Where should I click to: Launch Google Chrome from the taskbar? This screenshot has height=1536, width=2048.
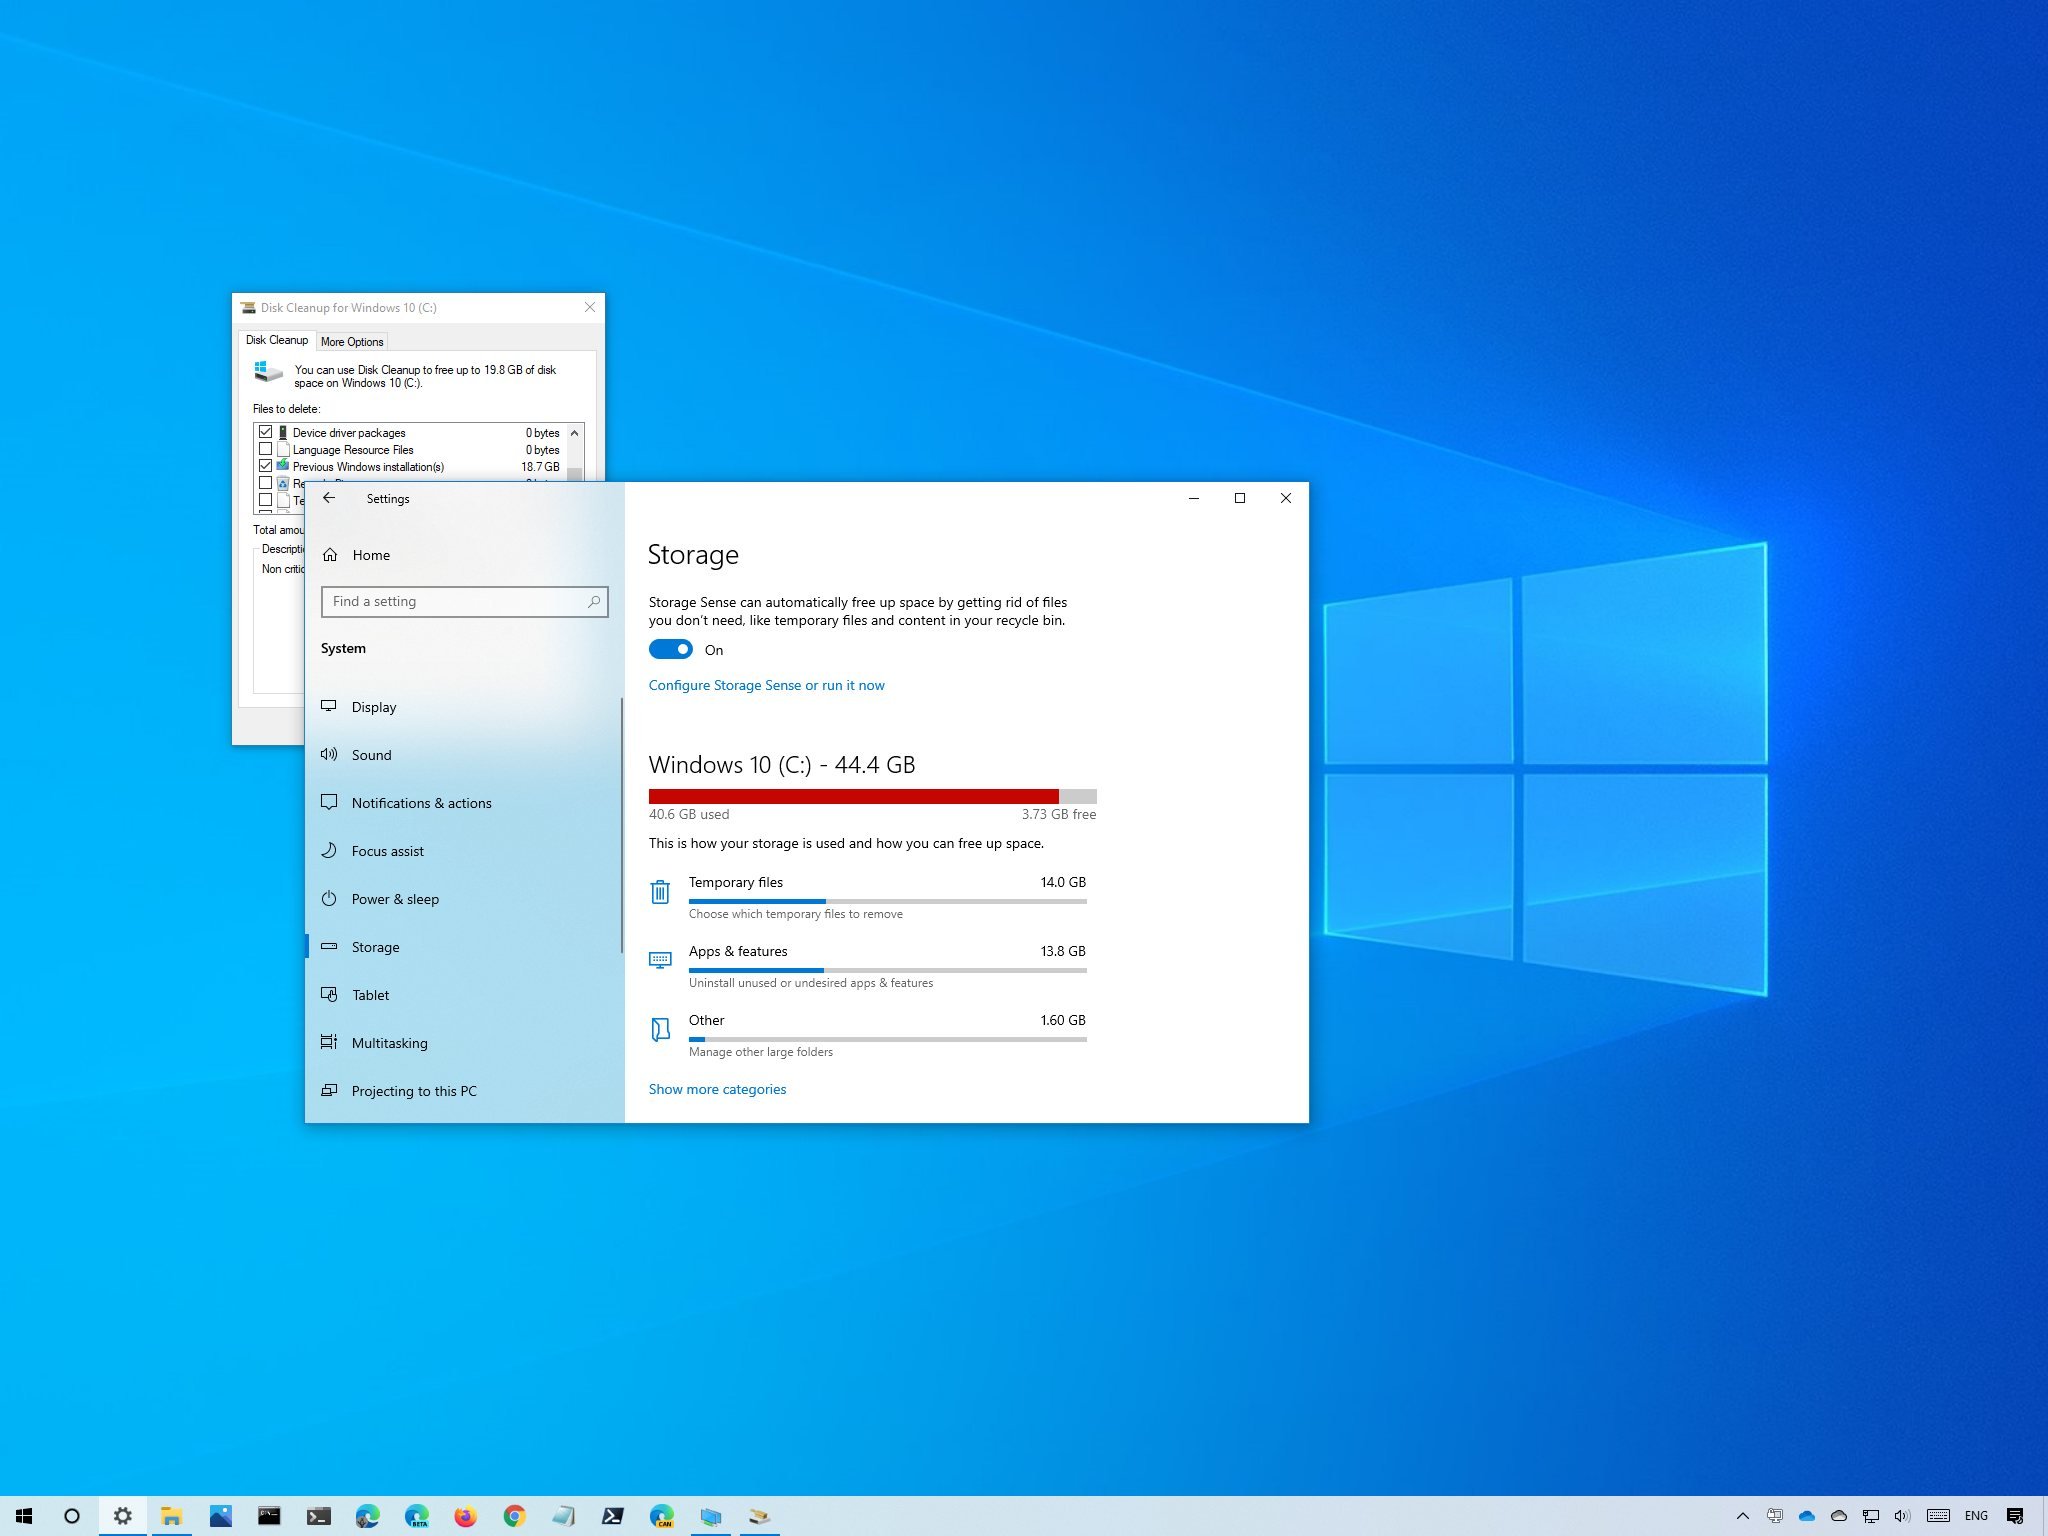[514, 1516]
